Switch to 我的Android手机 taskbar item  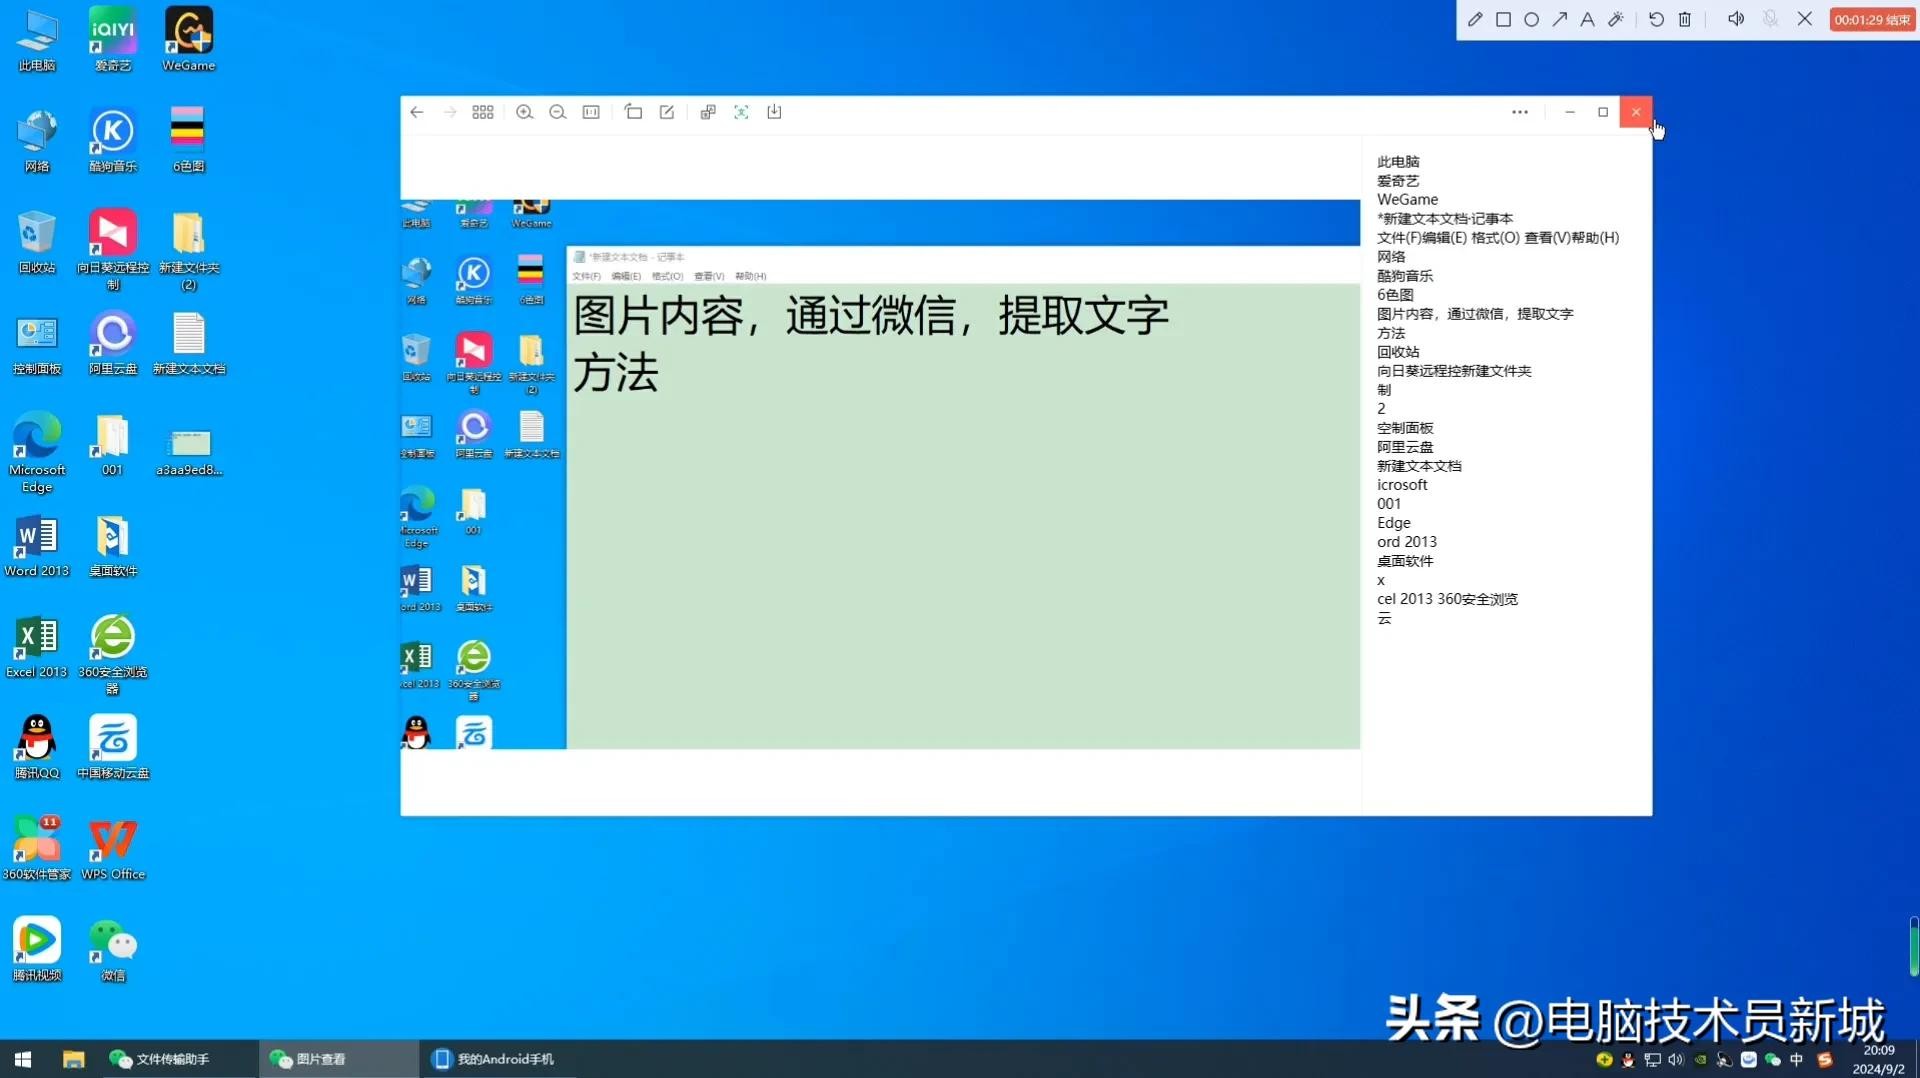494,1059
